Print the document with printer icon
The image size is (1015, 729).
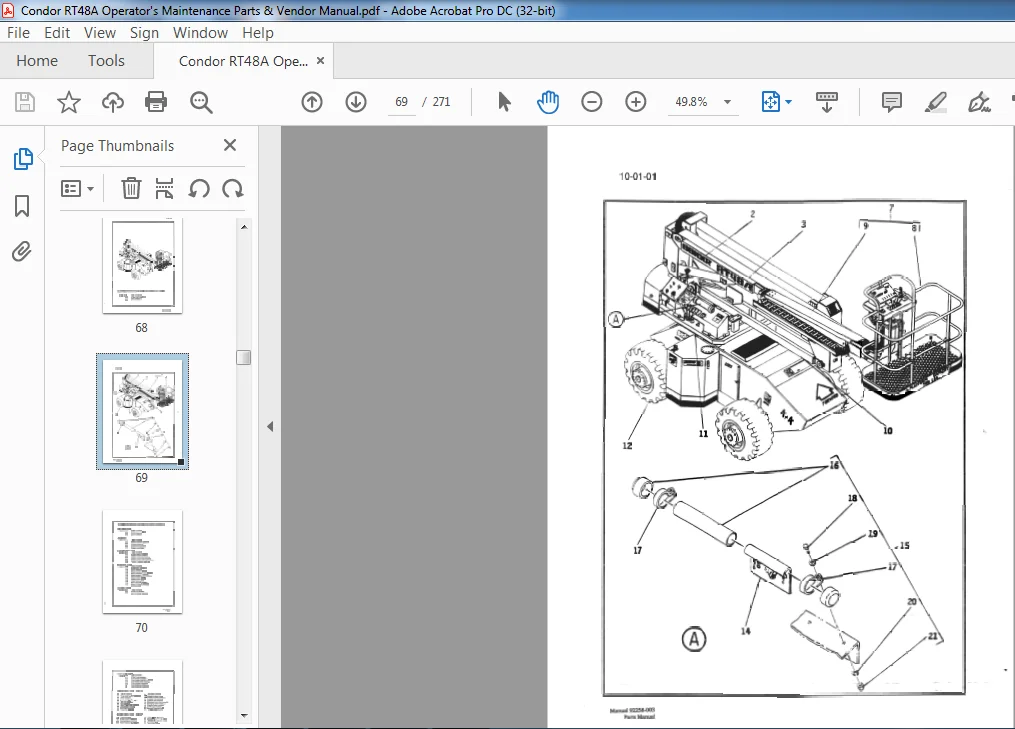tap(156, 102)
